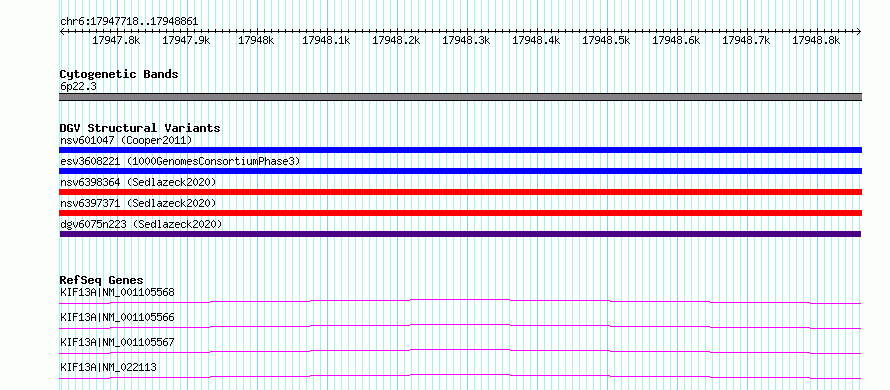Screen dimensions: 890x390
Task: Click the DGV Structural Variants track title
Action: point(140,128)
